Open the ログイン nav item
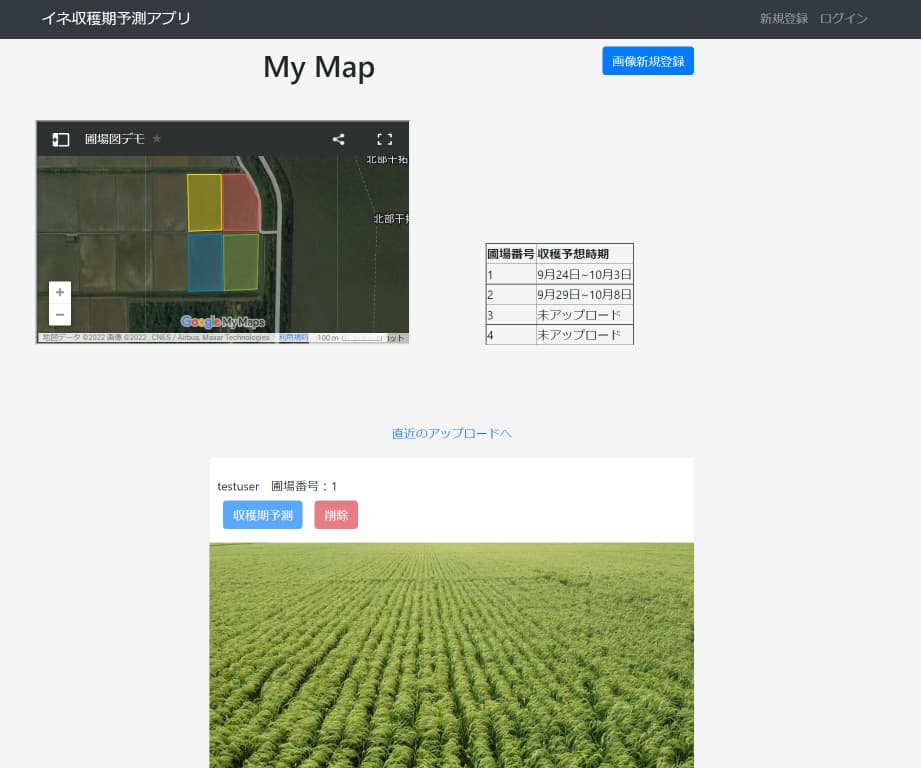The image size is (921, 768). point(843,19)
